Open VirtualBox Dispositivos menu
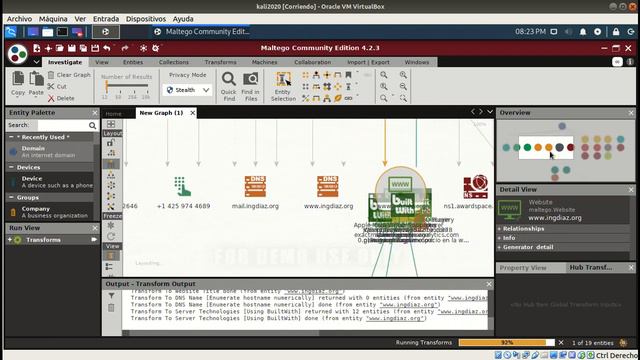 (x=146, y=19)
